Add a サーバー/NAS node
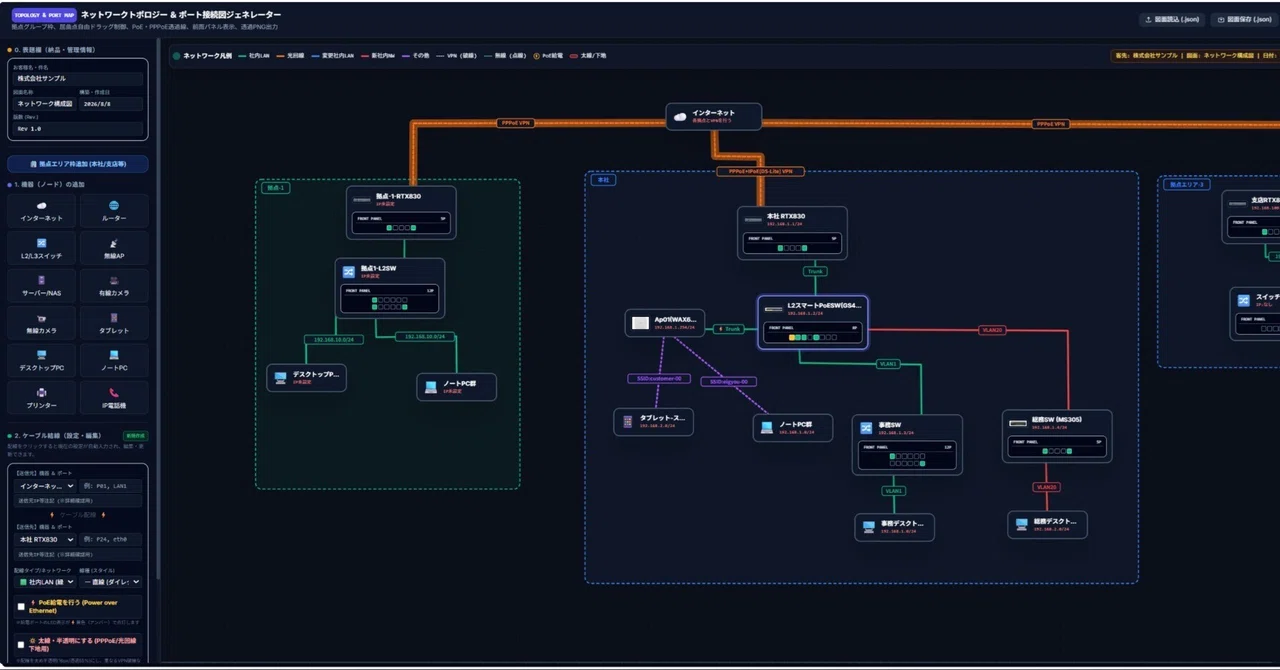The height and width of the screenshot is (670, 1280). (x=42, y=286)
